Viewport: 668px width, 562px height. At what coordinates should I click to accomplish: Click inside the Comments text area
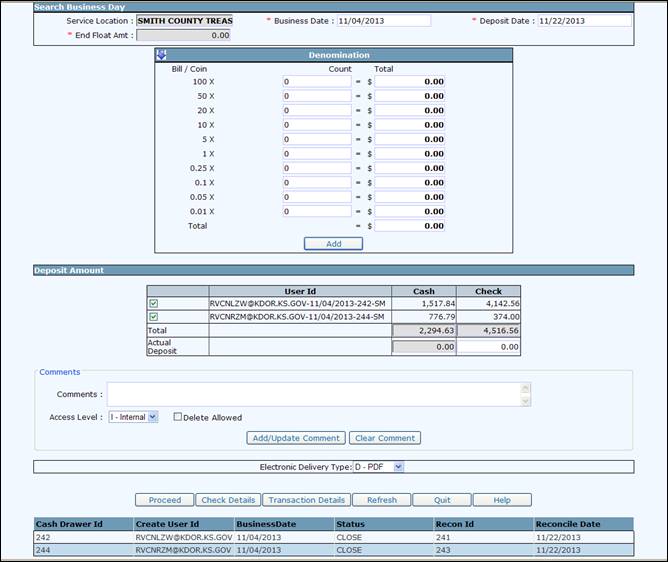pyautogui.click(x=313, y=394)
